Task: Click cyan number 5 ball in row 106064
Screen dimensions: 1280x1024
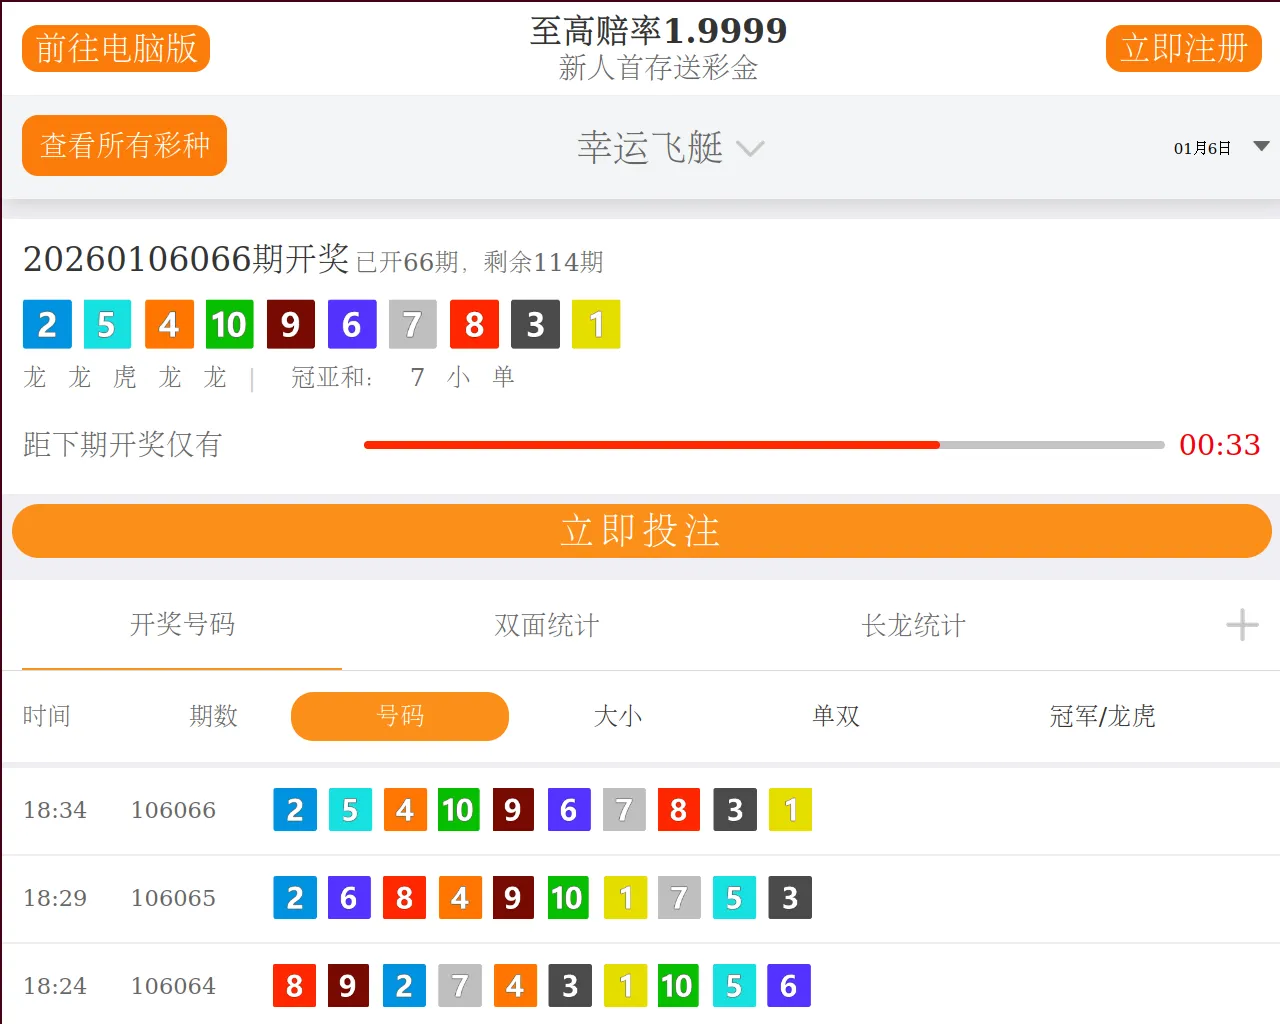Action: 734,986
